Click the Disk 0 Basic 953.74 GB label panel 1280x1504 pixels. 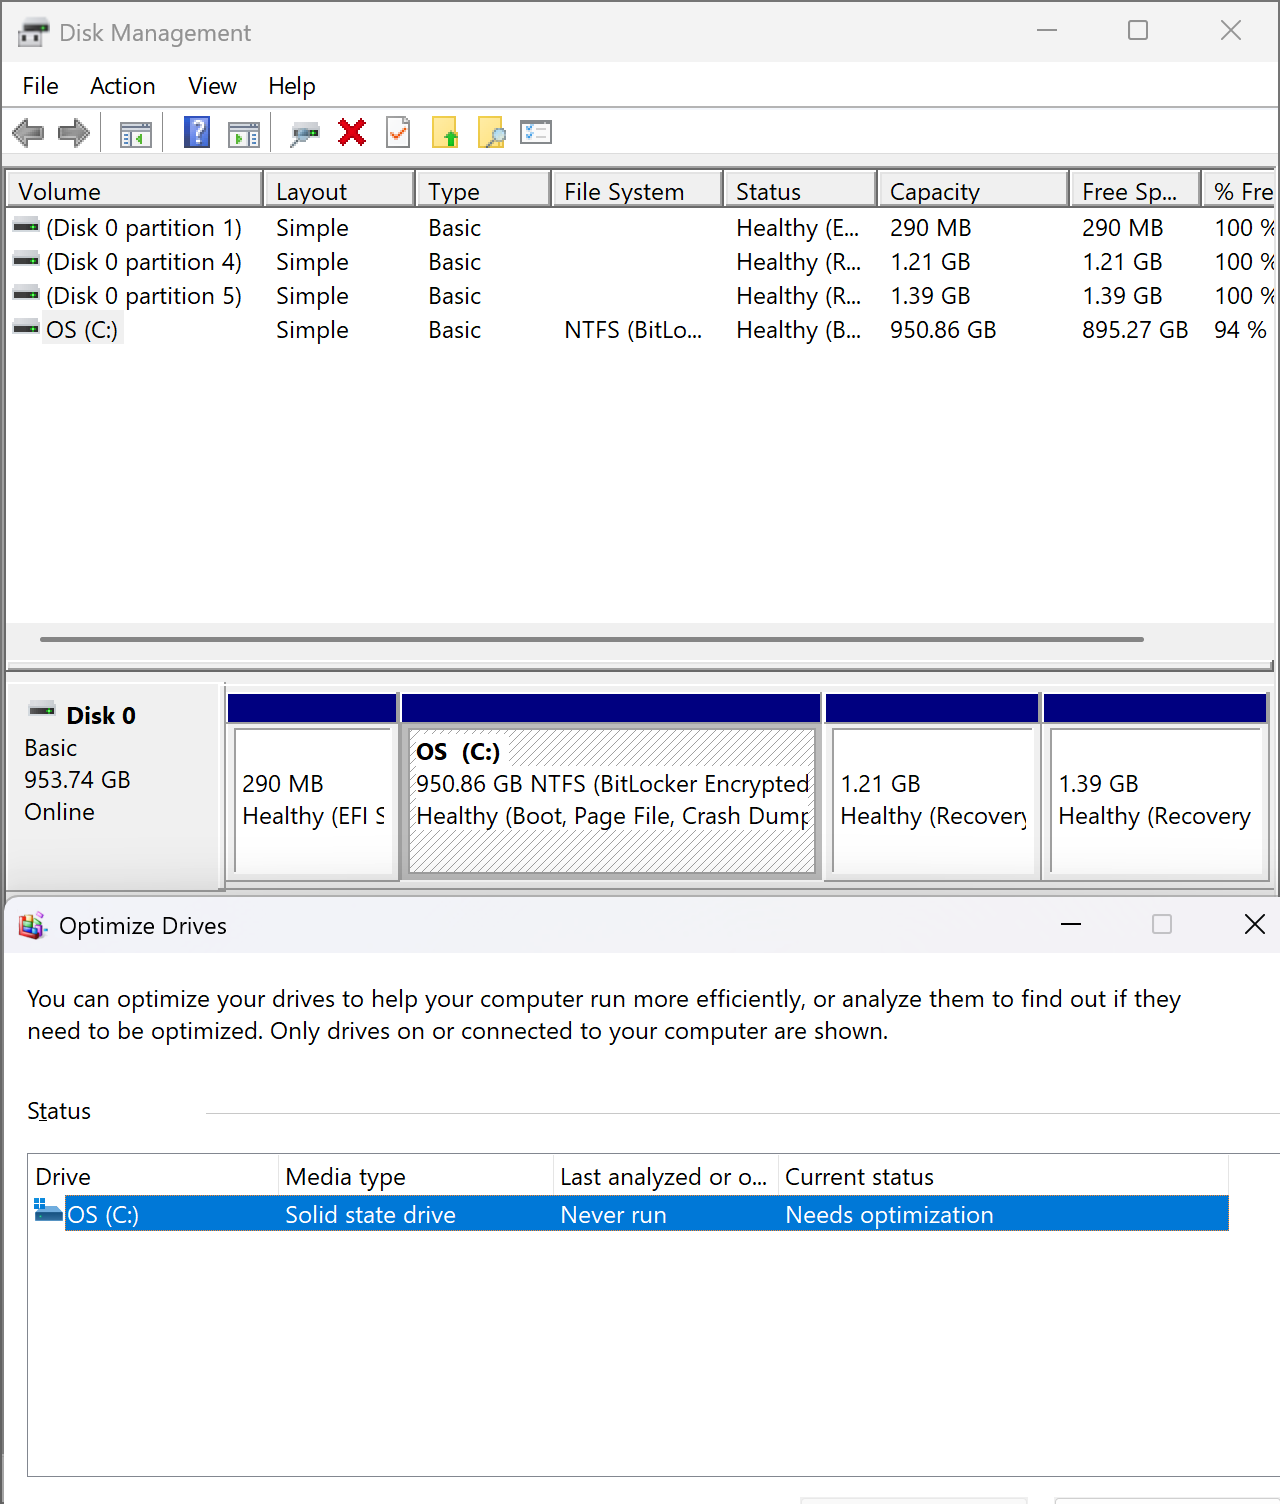tap(113, 786)
